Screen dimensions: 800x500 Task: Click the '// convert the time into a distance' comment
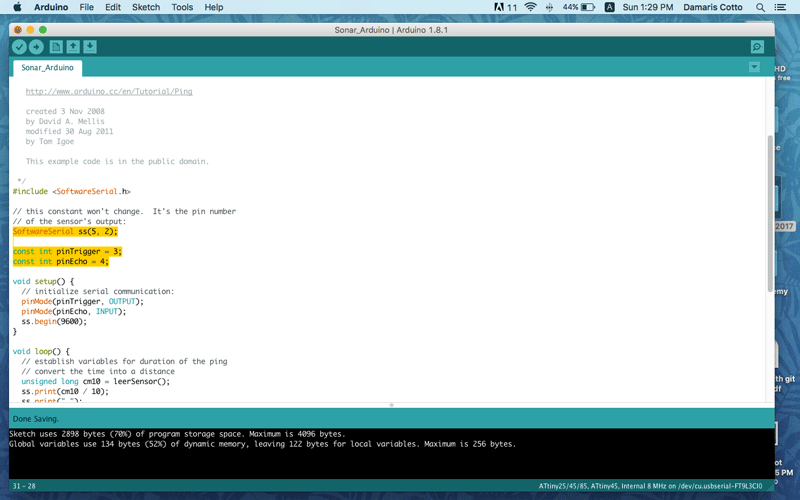(98, 371)
